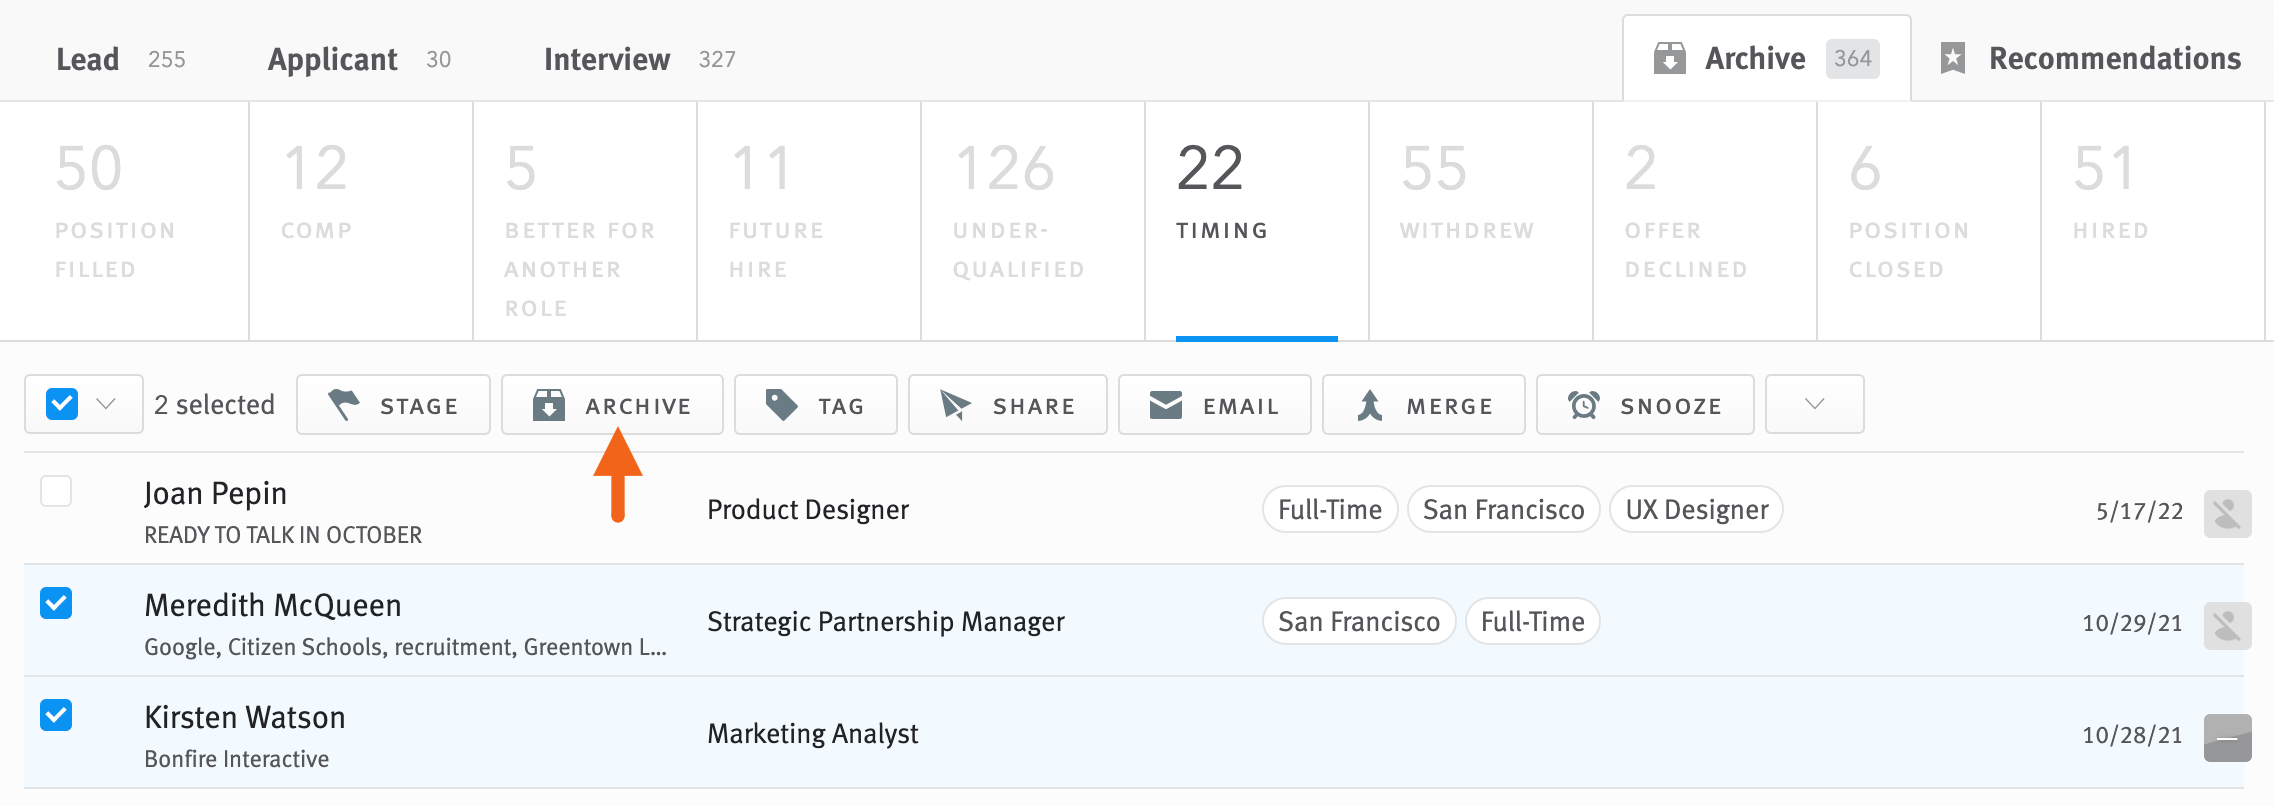This screenshot has width=2274, height=806.
Task: Click Joan Pepin's owner avatar icon
Action: point(2227,514)
